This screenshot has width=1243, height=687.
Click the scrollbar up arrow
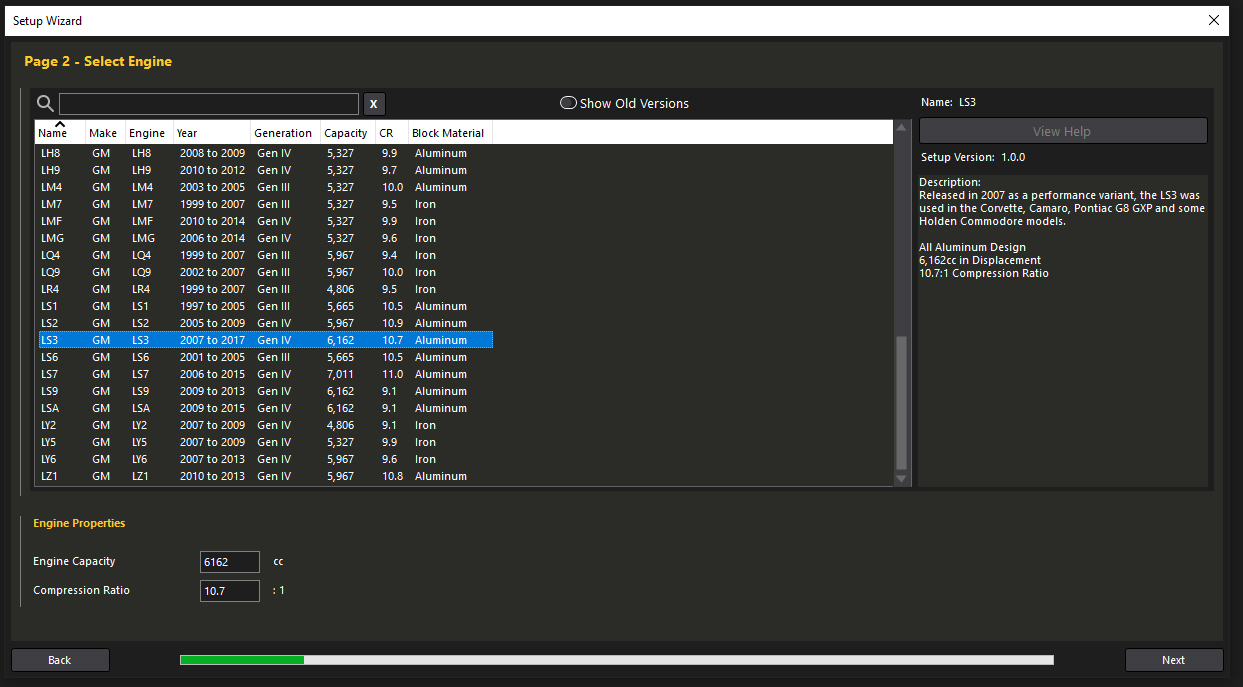click(902, 127)
